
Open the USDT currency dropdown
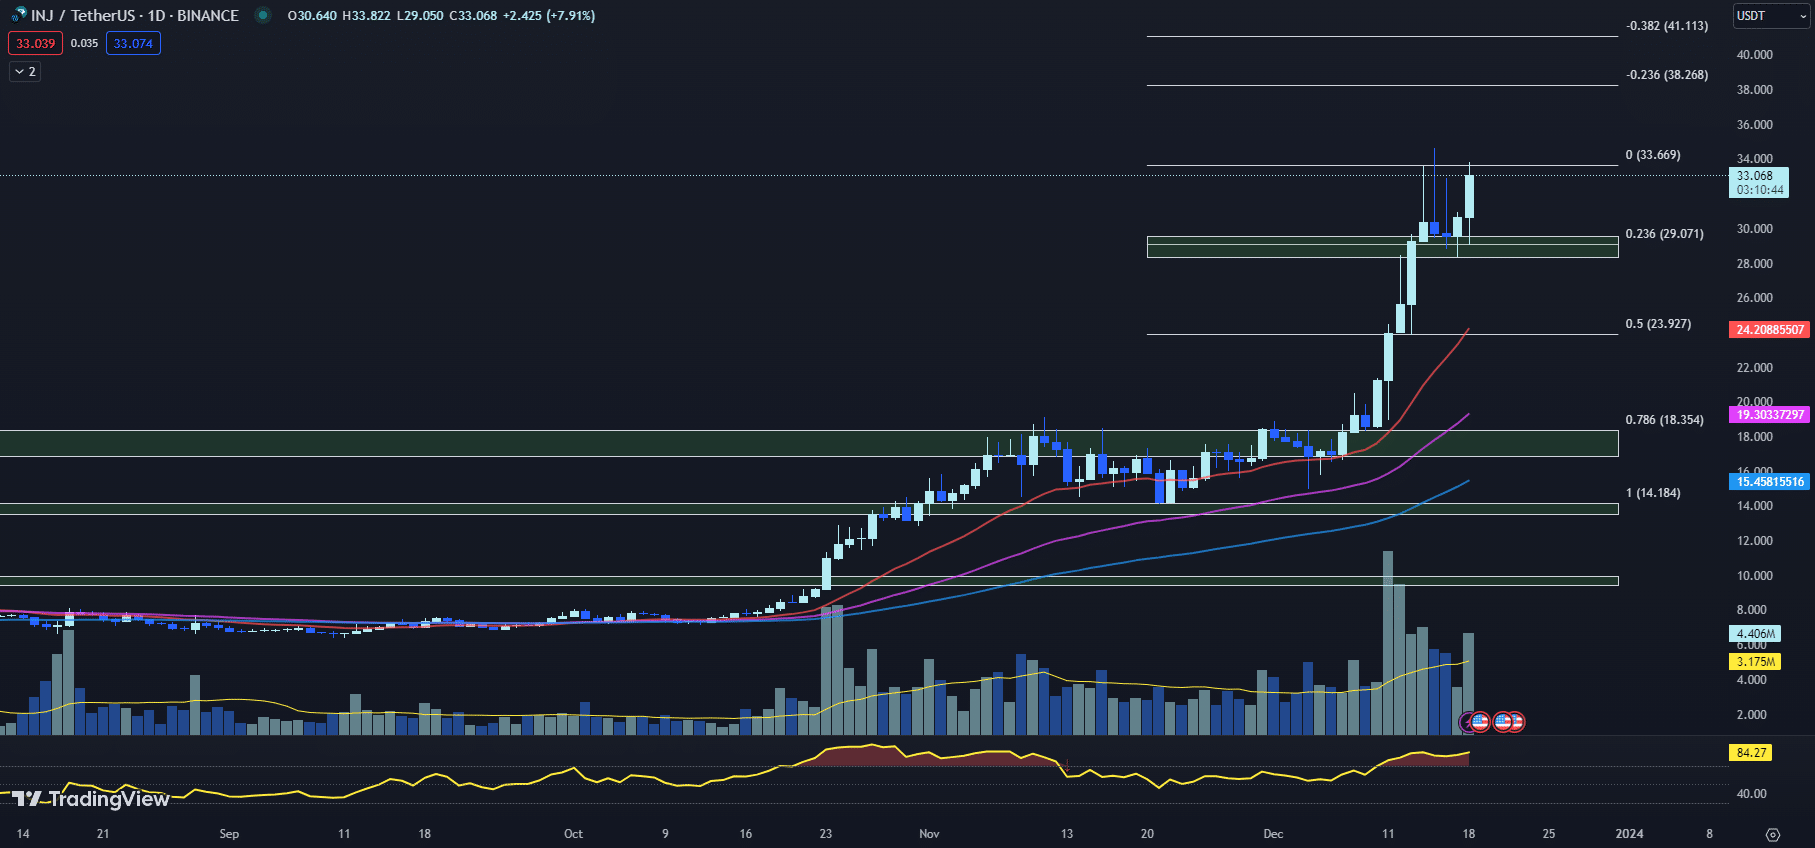coord(1771,16)
